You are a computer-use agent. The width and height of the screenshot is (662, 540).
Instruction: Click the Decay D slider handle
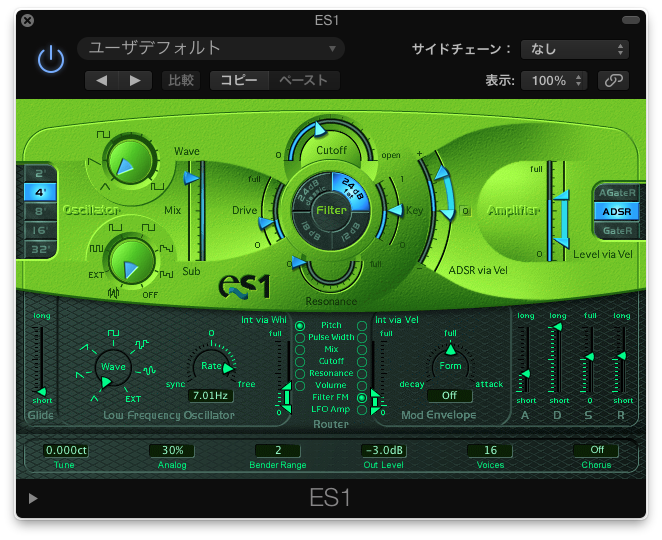pyautogui.click(x=557, y=327)
